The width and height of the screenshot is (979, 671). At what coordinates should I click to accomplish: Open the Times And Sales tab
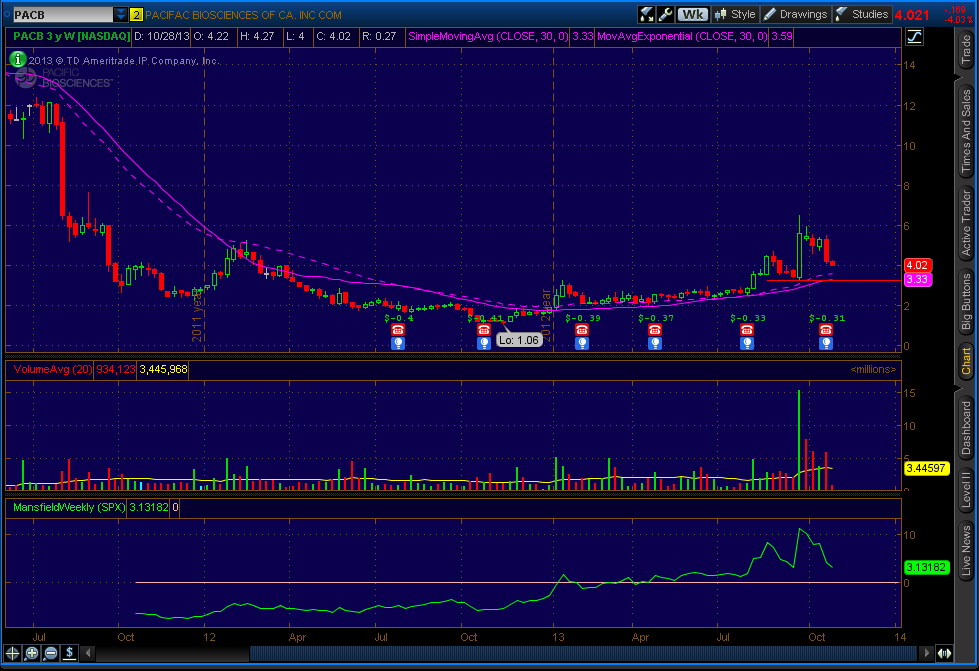(x=966, y=129)
